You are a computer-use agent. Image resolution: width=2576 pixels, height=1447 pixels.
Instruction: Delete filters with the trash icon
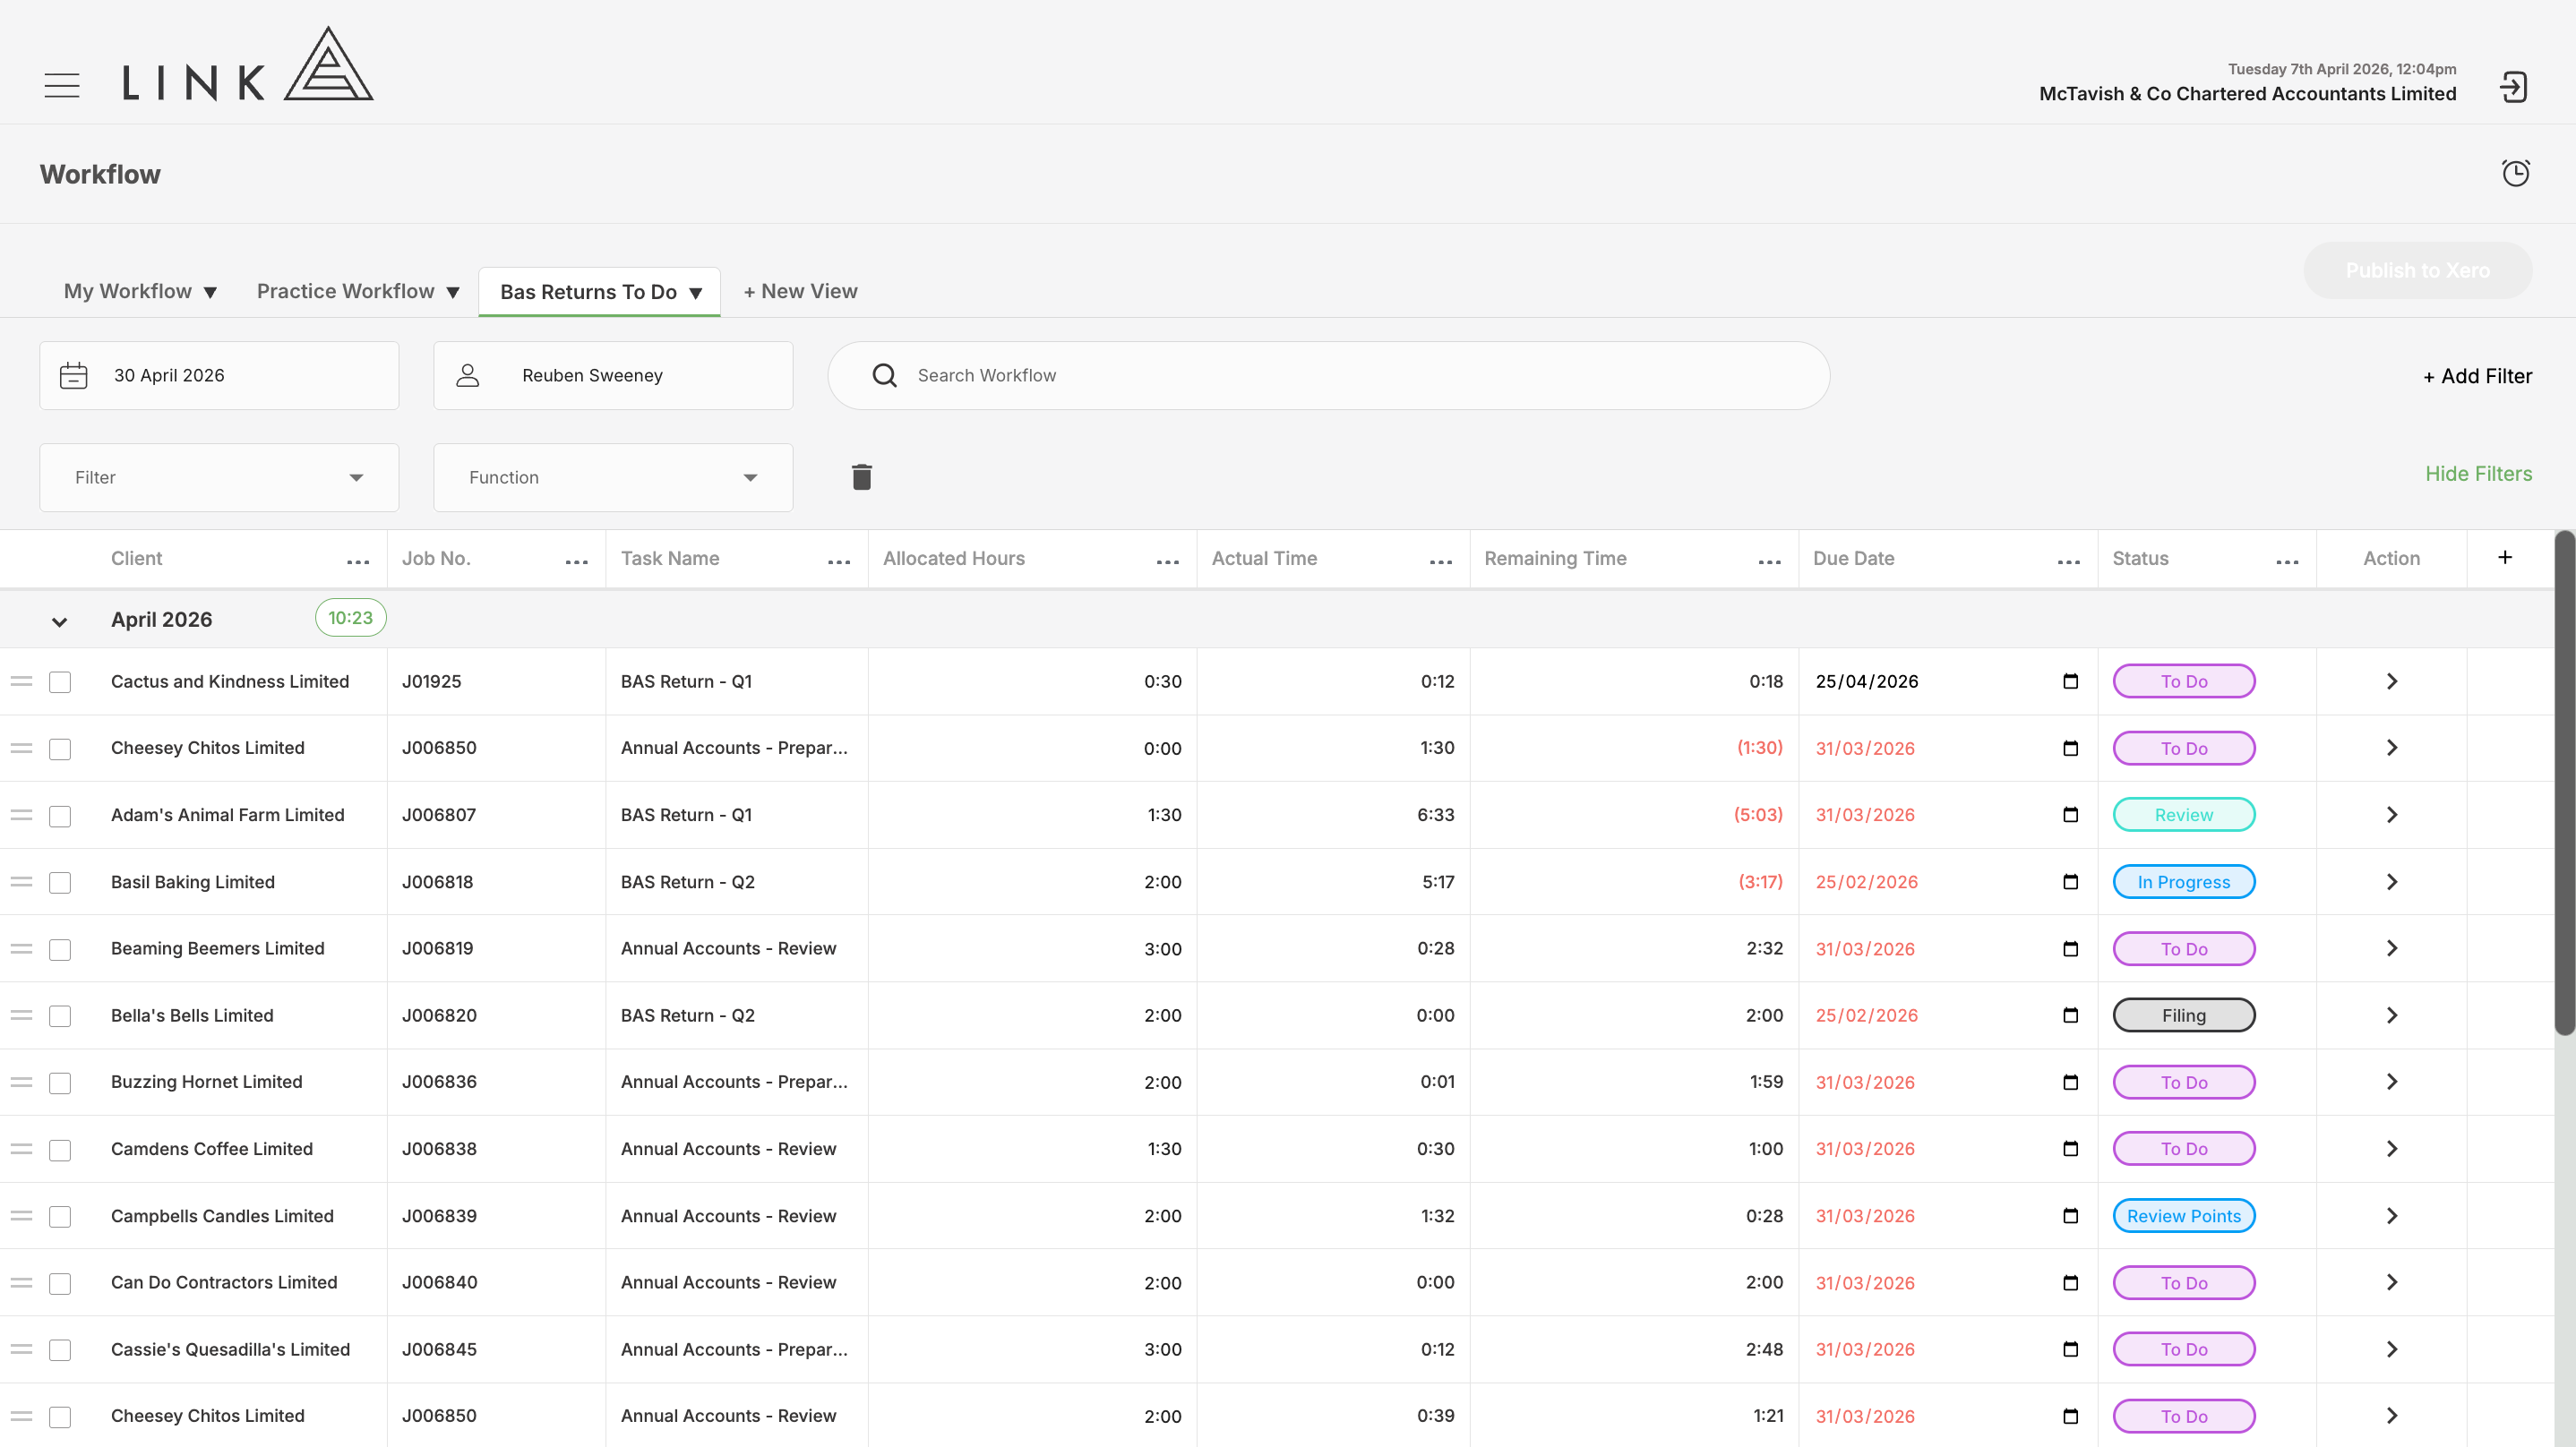coord(862,477)
